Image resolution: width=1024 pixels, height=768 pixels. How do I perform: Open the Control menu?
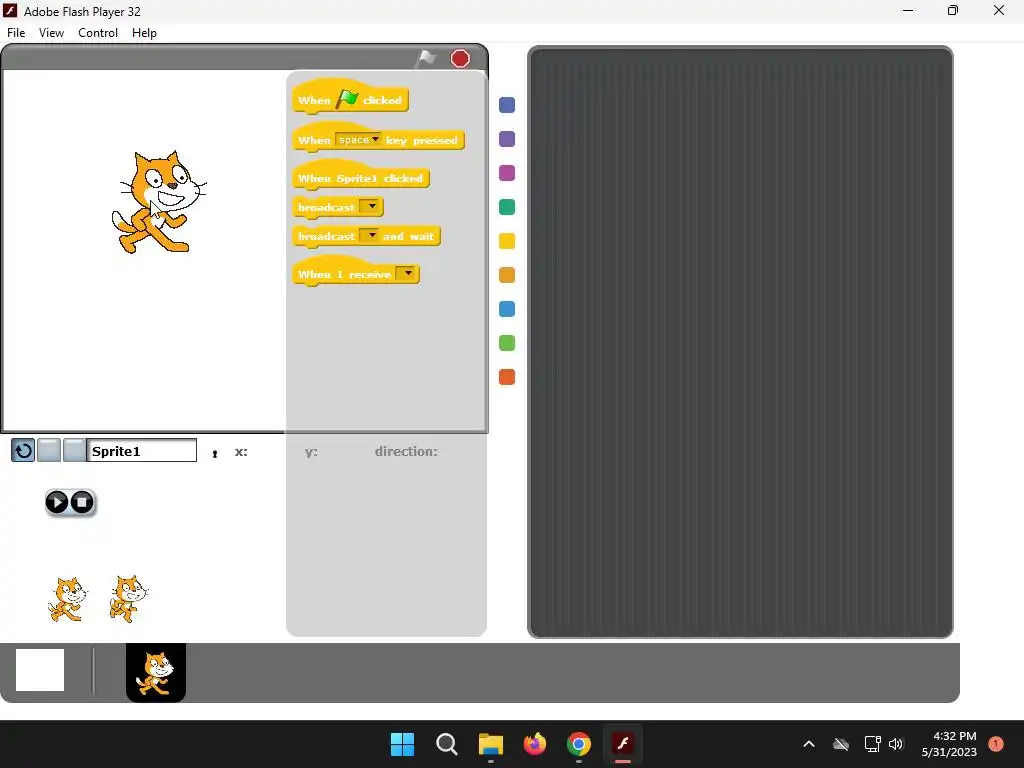(98, 33)
